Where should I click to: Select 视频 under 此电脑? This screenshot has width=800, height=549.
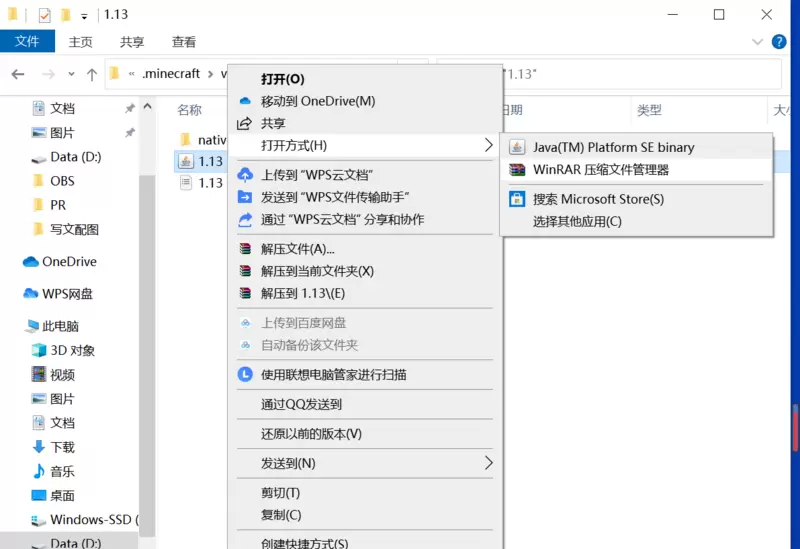coord(62,375)
